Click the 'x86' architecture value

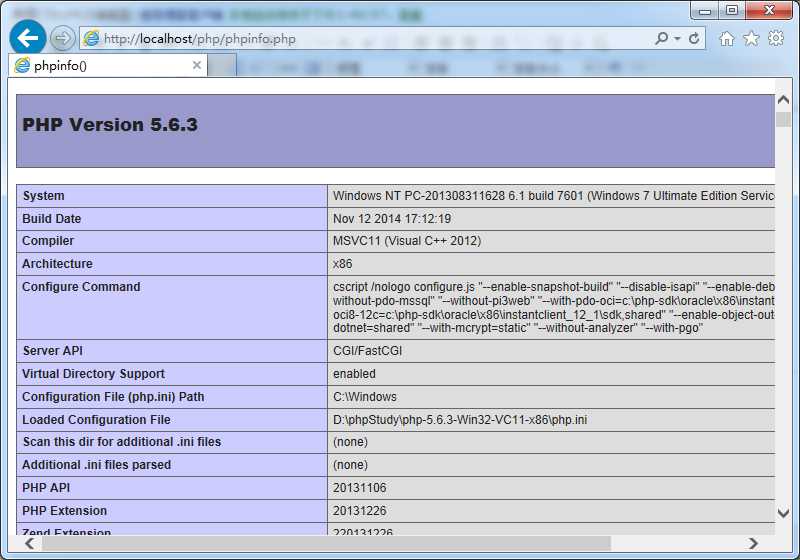tap(342, 264)
